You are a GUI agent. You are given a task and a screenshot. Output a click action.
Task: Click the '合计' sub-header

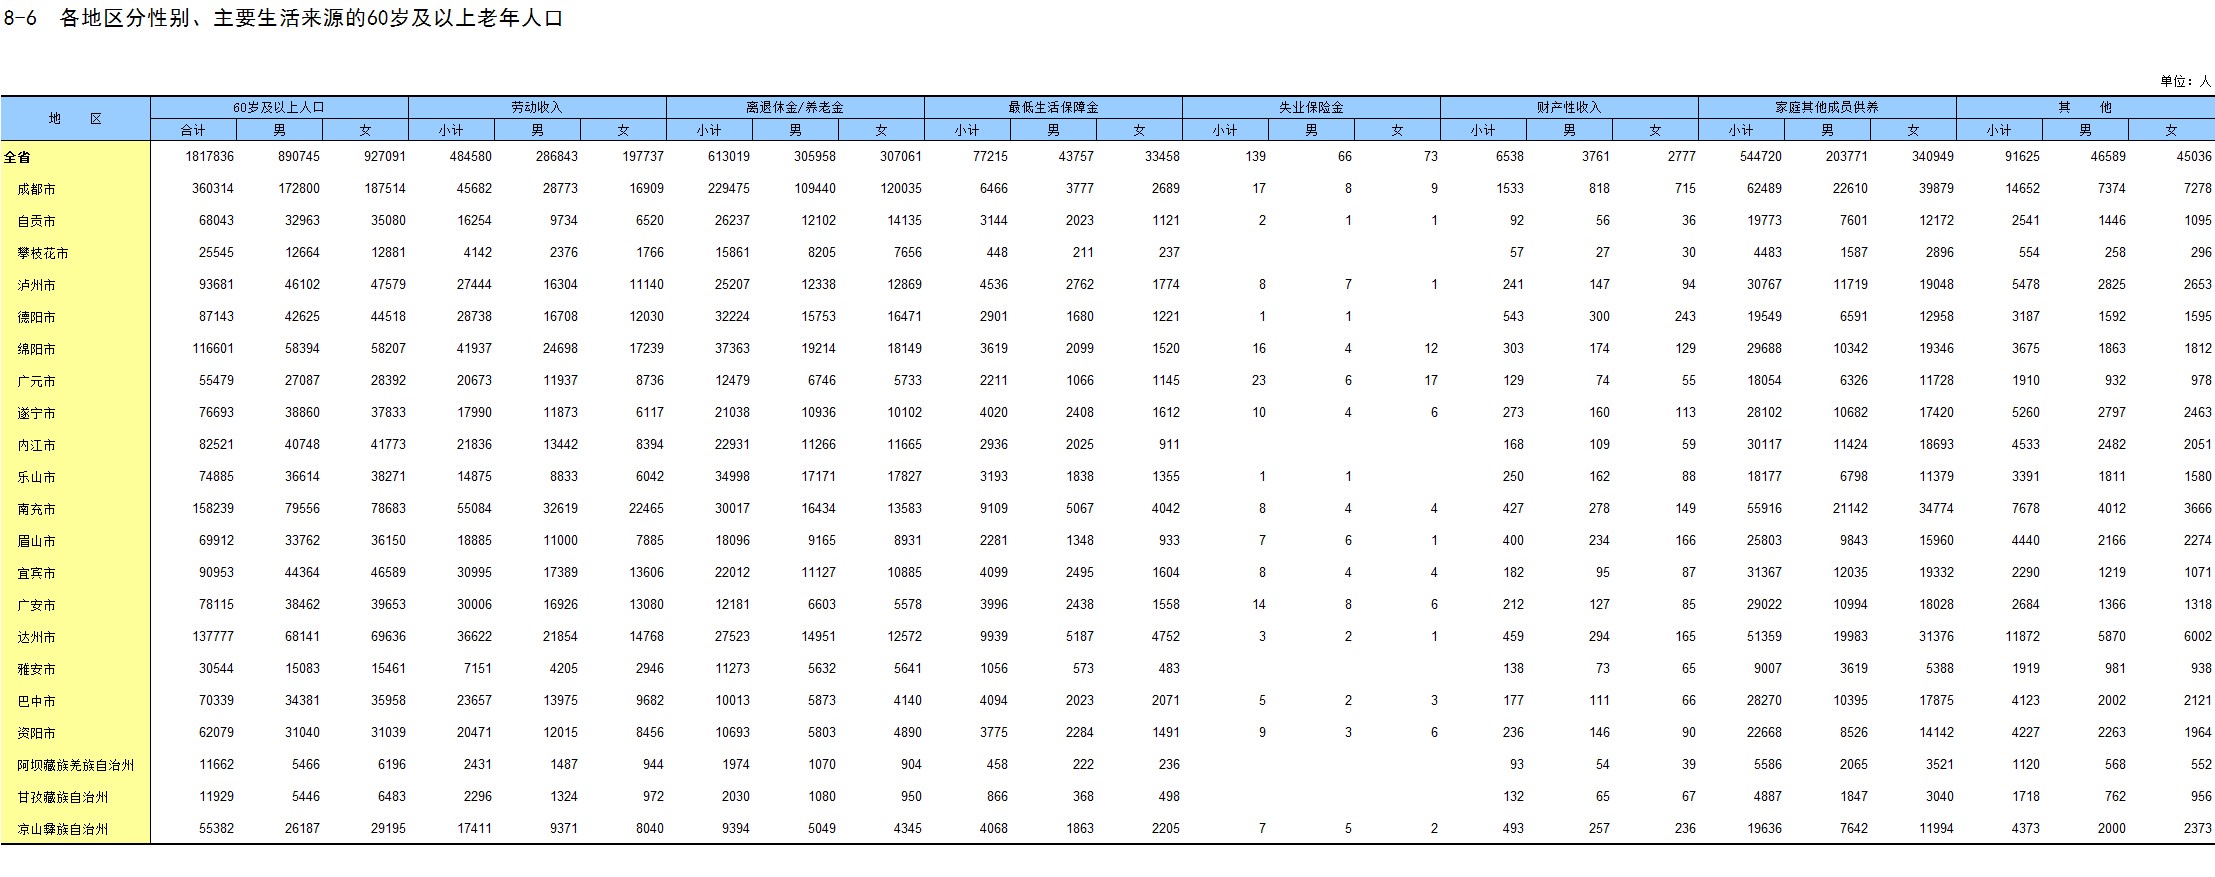[193, 130]
